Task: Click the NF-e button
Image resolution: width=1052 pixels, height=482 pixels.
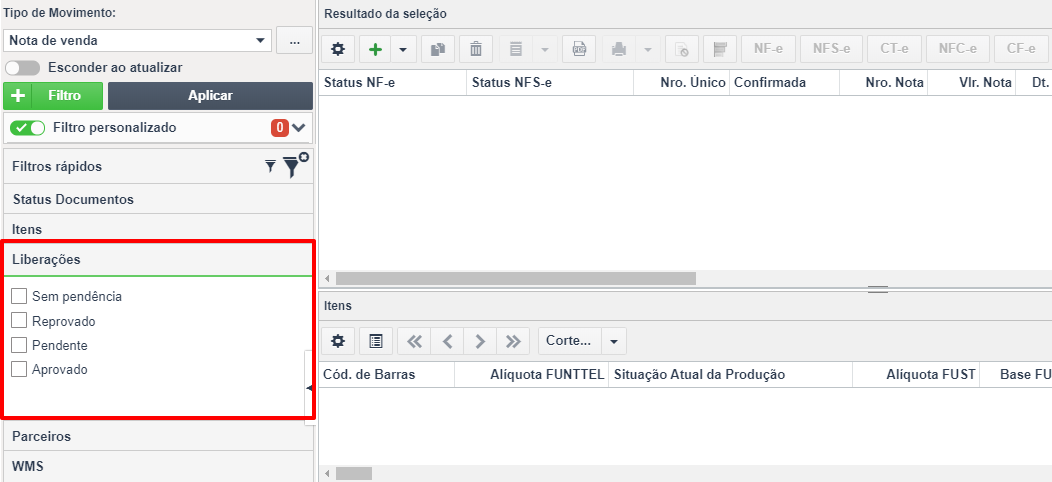Action: click(769, 49)
